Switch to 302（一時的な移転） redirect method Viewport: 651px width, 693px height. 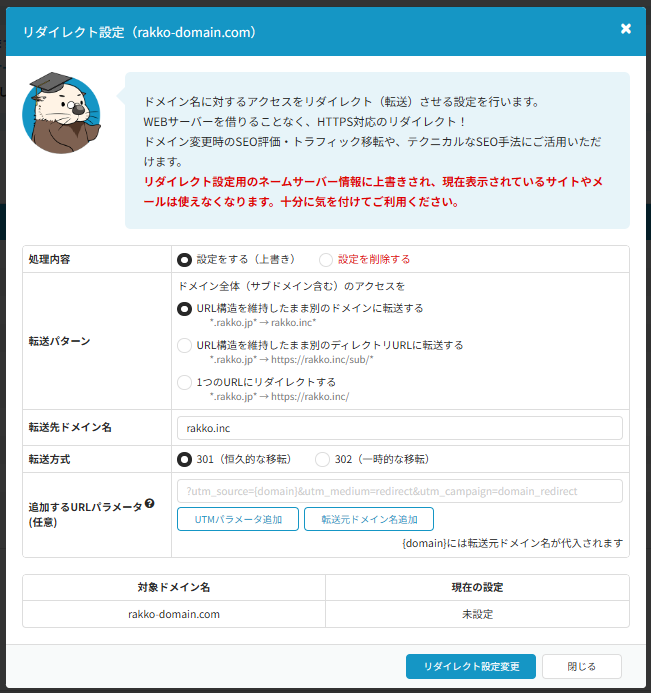click(322, 459)
